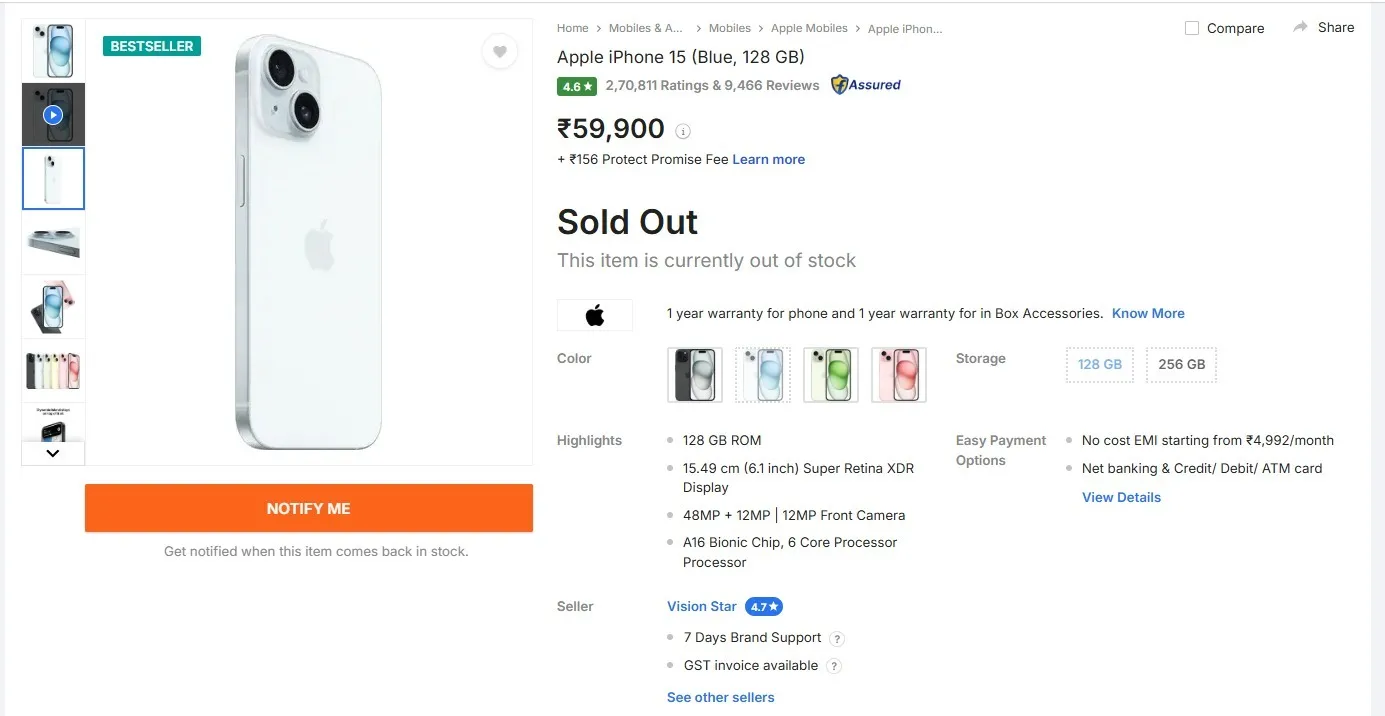
Task: Choose the pink color variant
Action: coord(899,375)
